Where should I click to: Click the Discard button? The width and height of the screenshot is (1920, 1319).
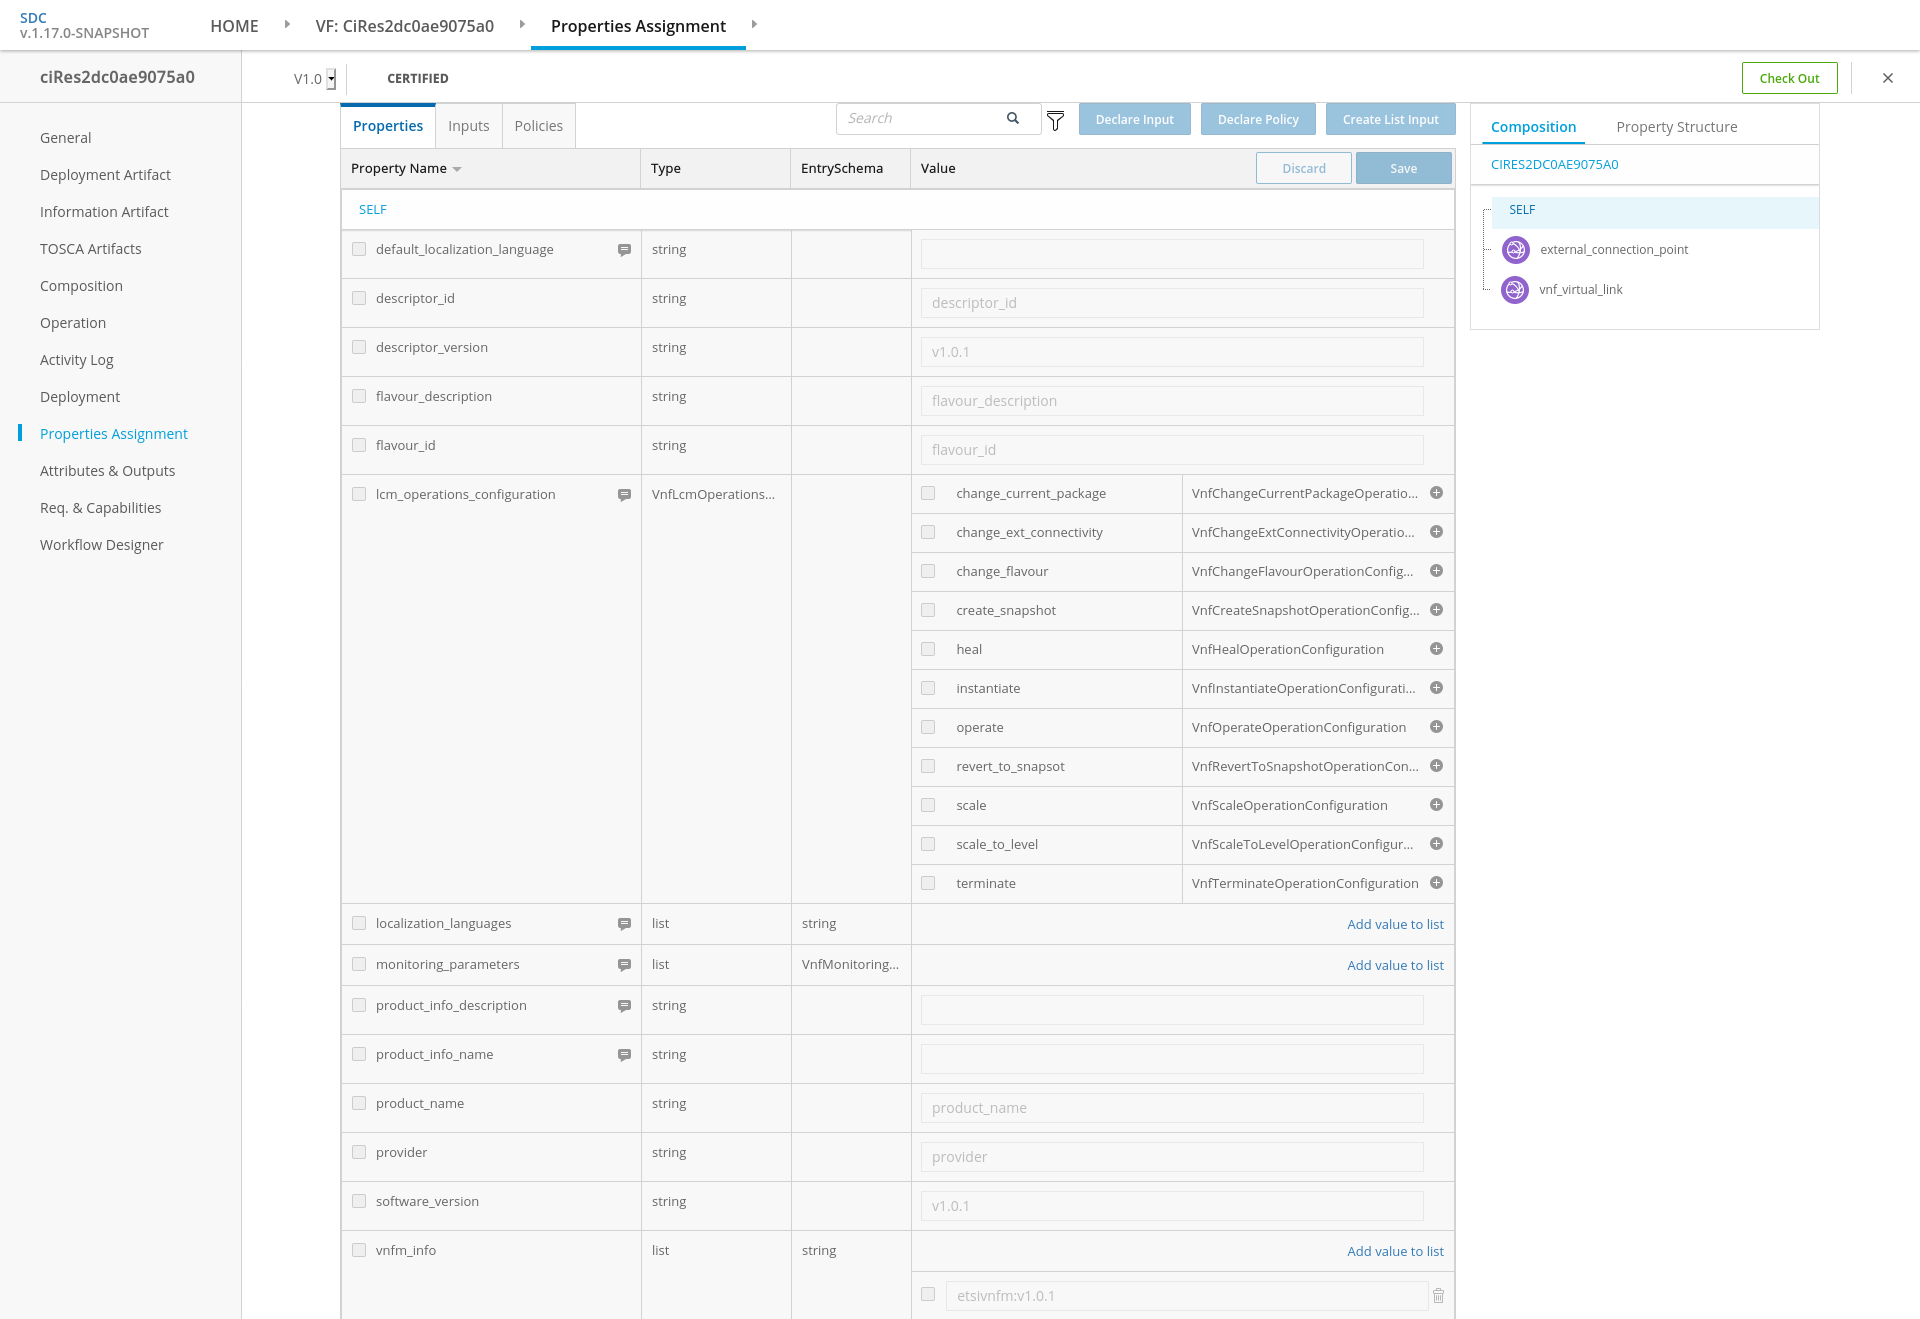pos(1304,168)
